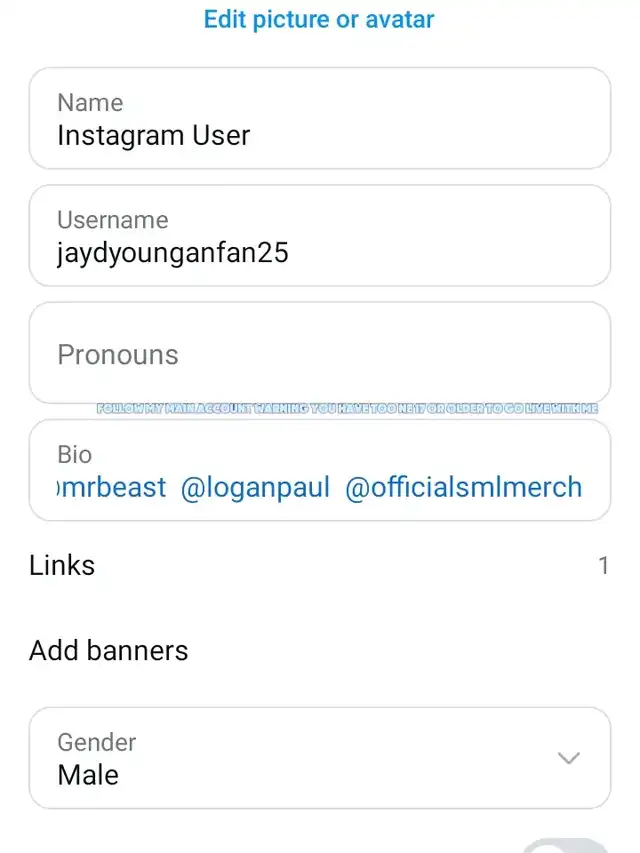Screen dimensions: 640x853
Task: Select the Instagram User name text
Action: (153, 135)
